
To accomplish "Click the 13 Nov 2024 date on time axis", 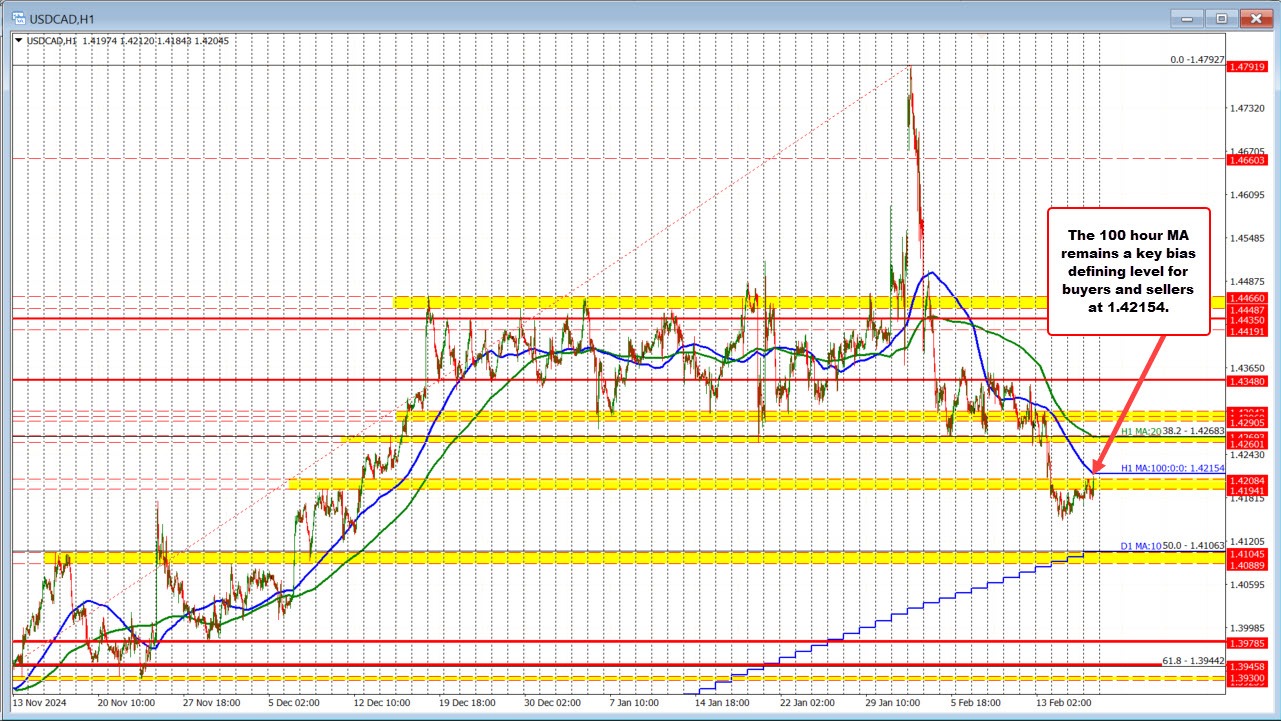I will pyautogui.click(x=39, y=703).
